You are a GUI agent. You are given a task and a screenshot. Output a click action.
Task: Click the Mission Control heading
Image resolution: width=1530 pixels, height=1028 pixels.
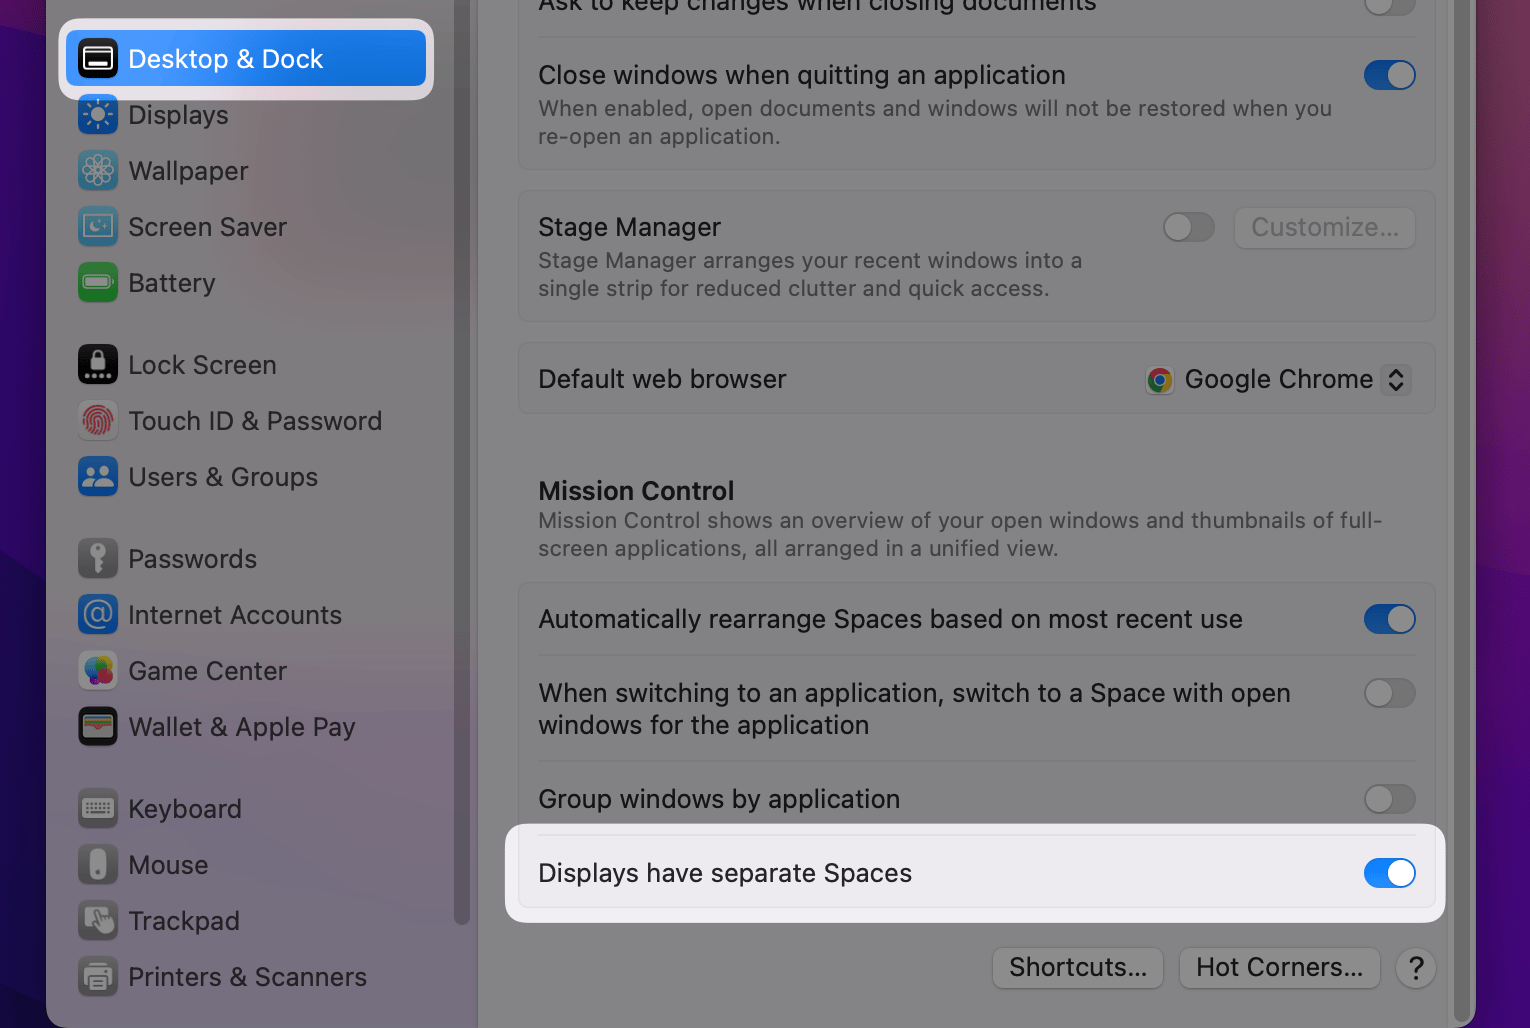click(x=636, y=491)
